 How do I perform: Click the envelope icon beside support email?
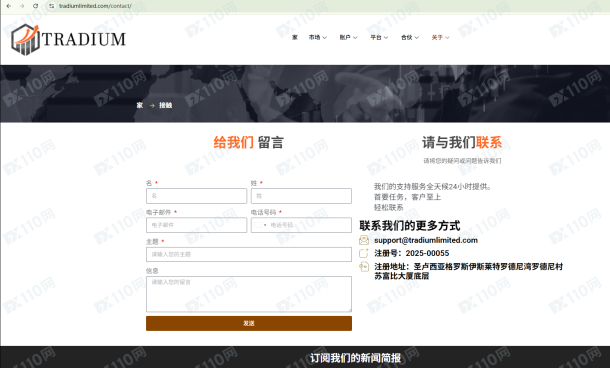click(364, 240)
